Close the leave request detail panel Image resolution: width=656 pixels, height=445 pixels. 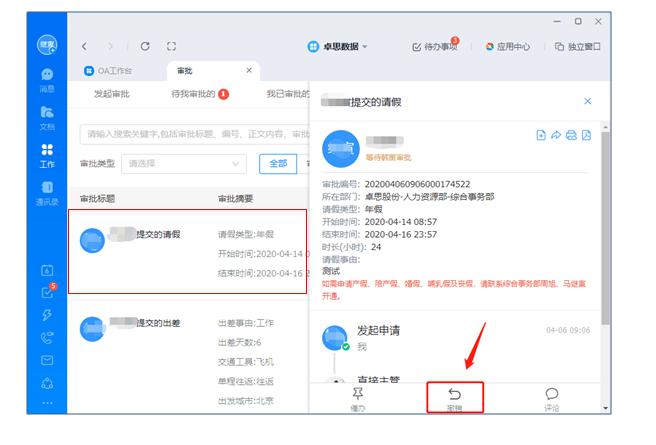coord(587,101)
